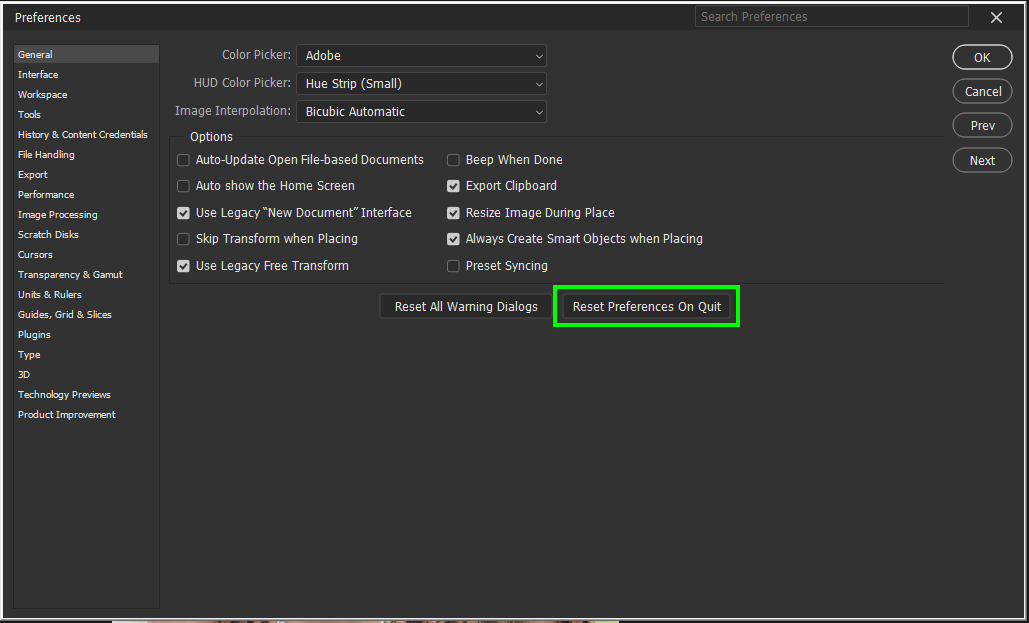The image size is (1029, 623).
Task: Disable Resize Image During Place
Action: coord(453,212)
